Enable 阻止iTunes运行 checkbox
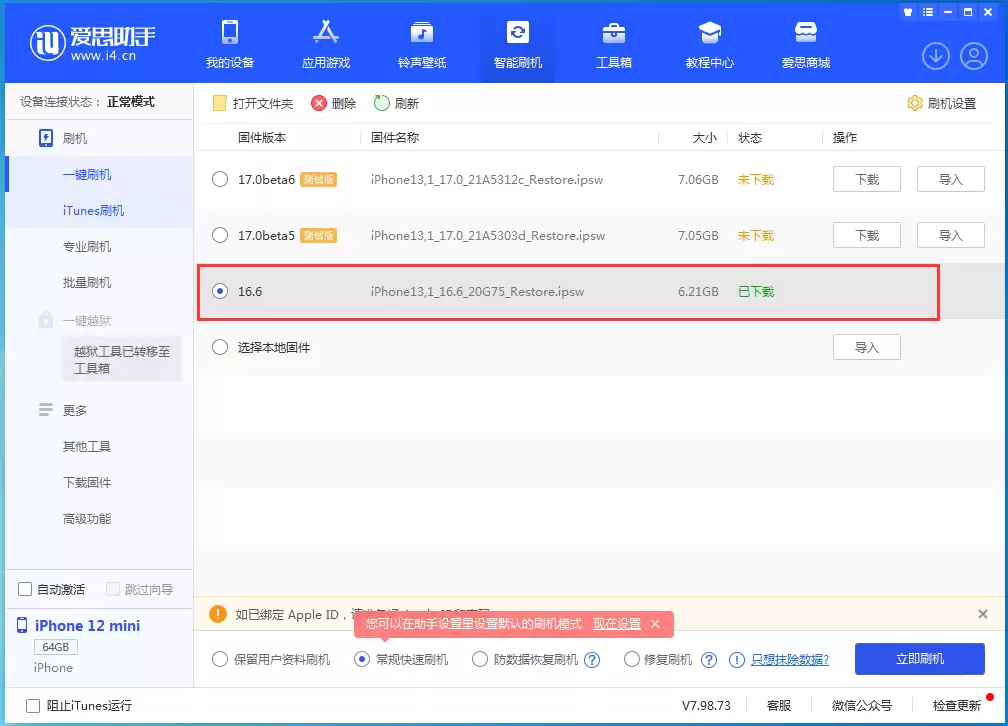 point(33,705)
